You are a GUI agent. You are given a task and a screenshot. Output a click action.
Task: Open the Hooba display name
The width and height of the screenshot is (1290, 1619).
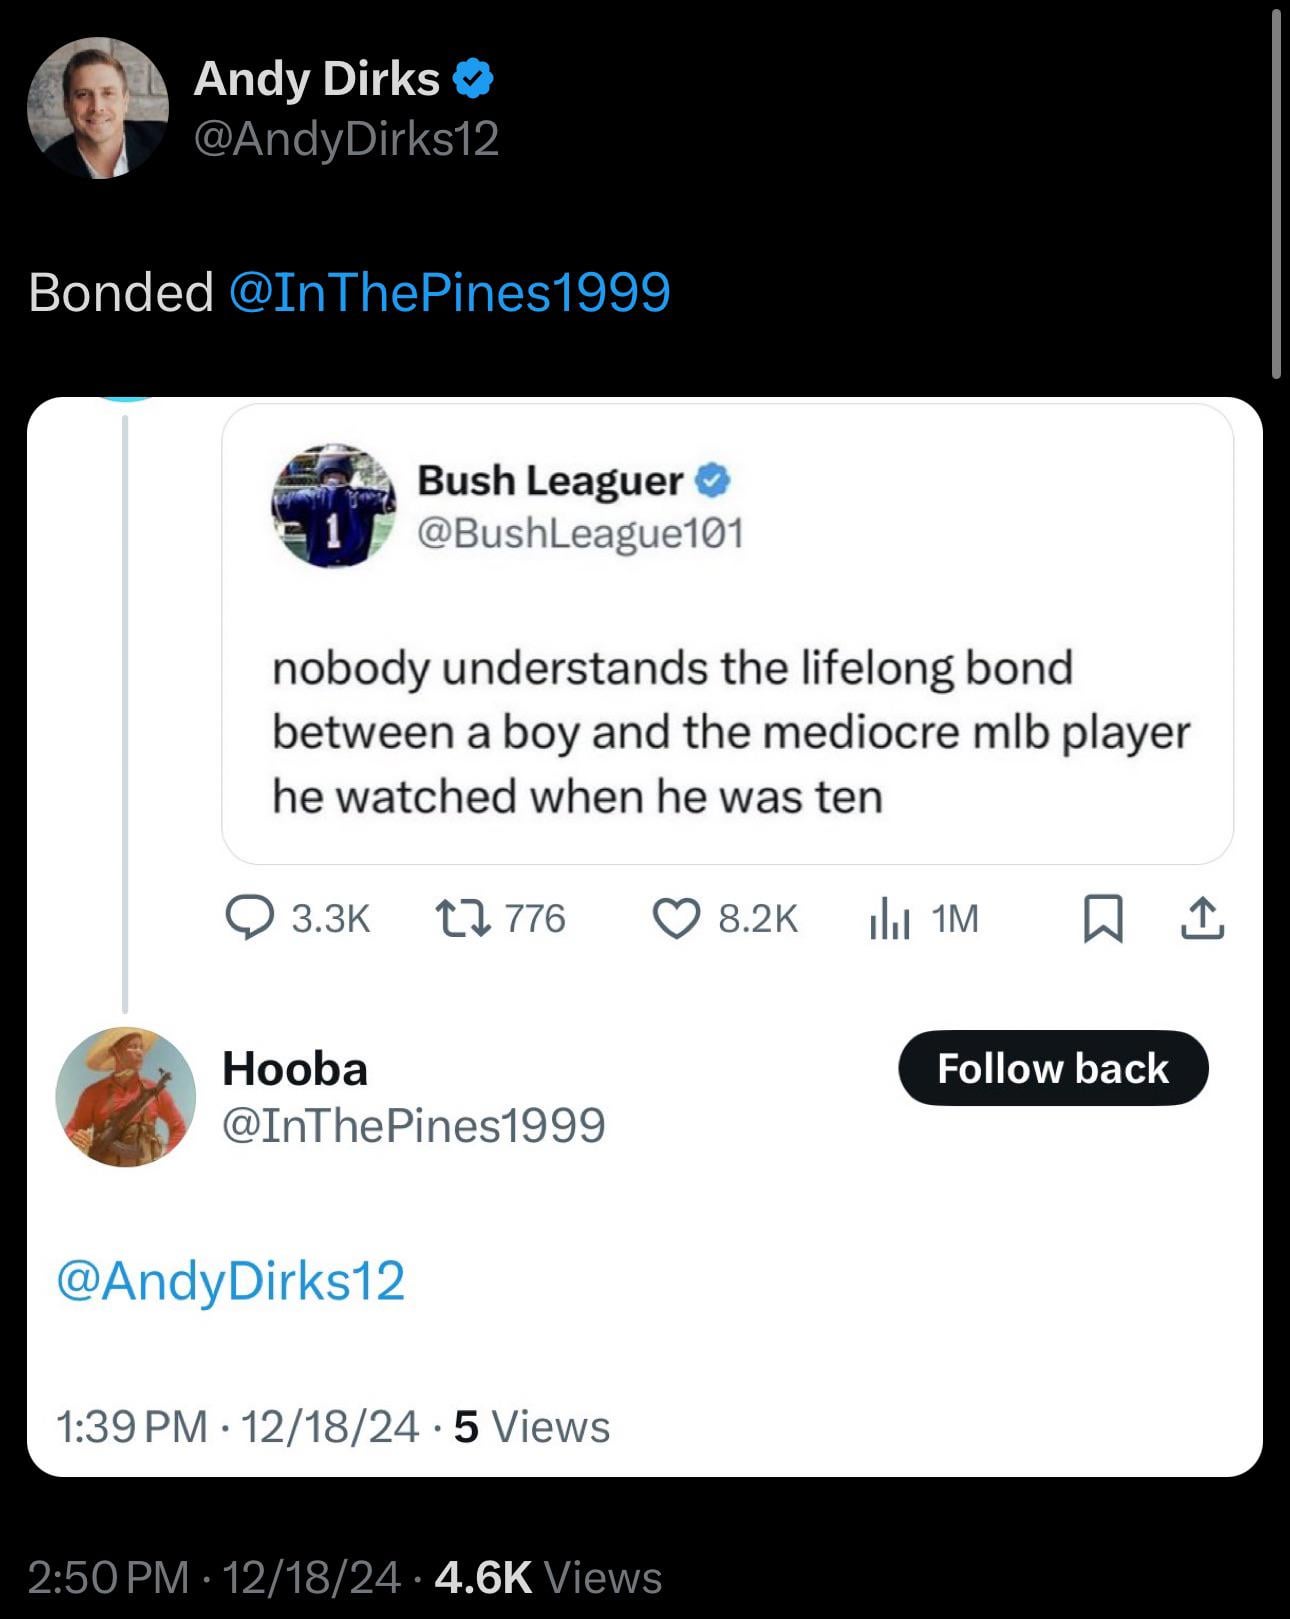tap(295, 1068)
